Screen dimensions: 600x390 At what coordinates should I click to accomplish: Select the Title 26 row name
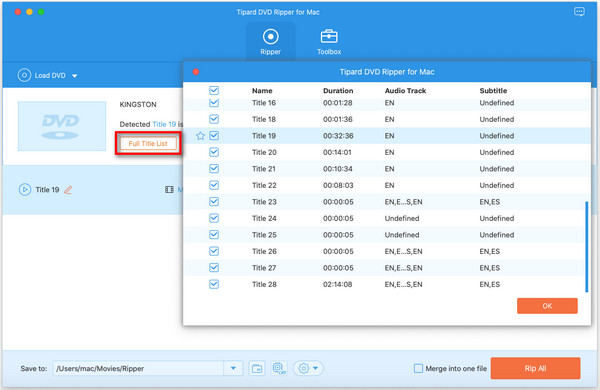pyautogui.click(x=264, y=251)
